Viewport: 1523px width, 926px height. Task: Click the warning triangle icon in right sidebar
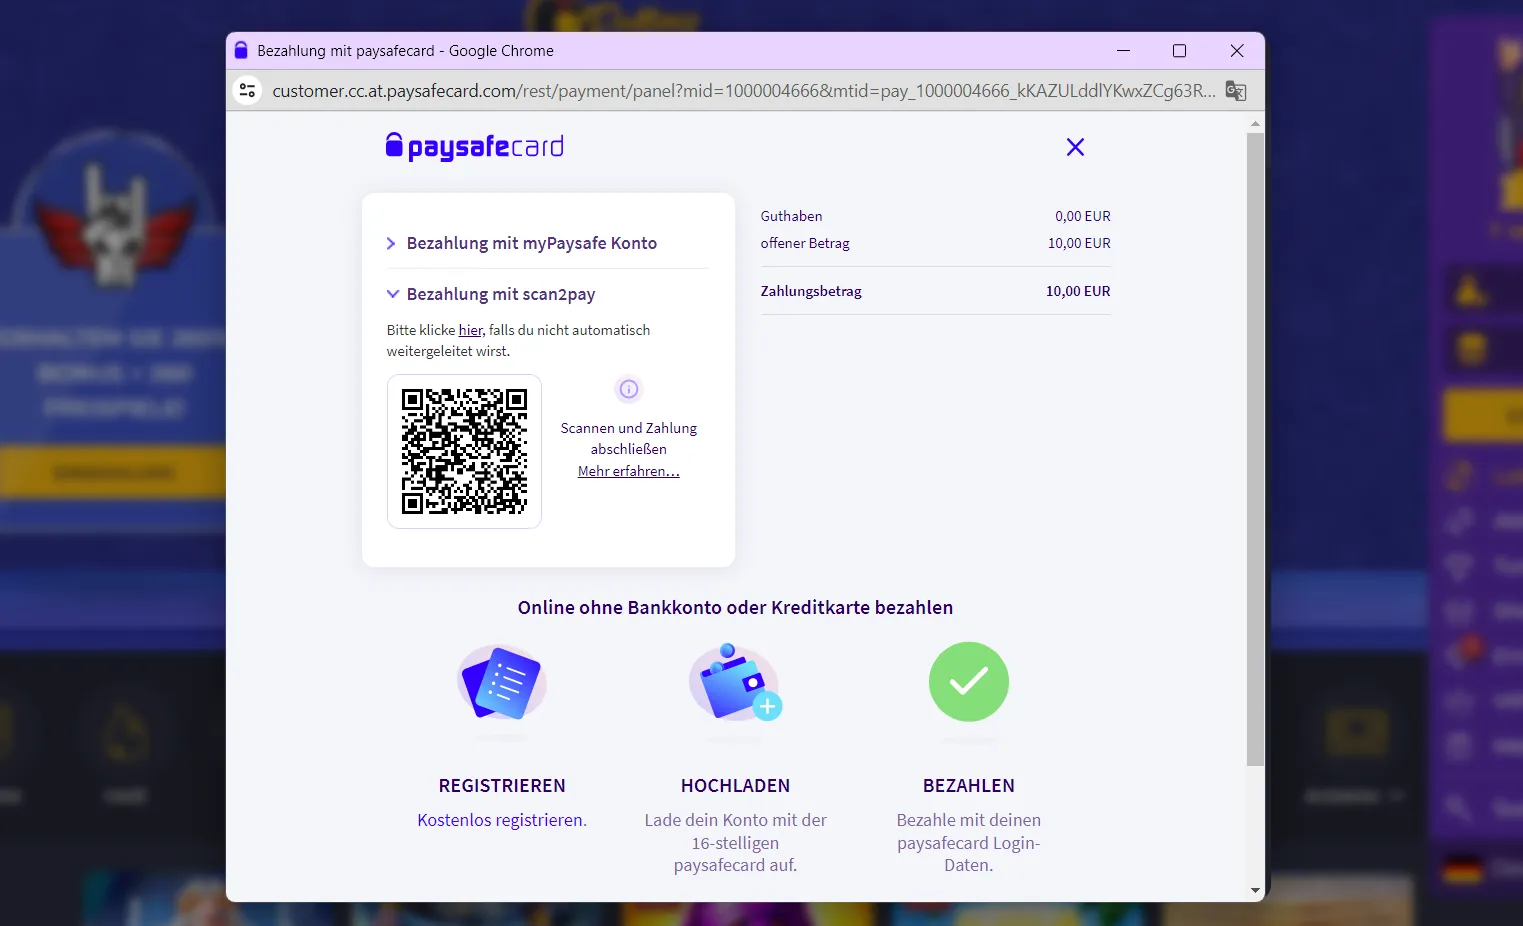(x=1468, y=290)
